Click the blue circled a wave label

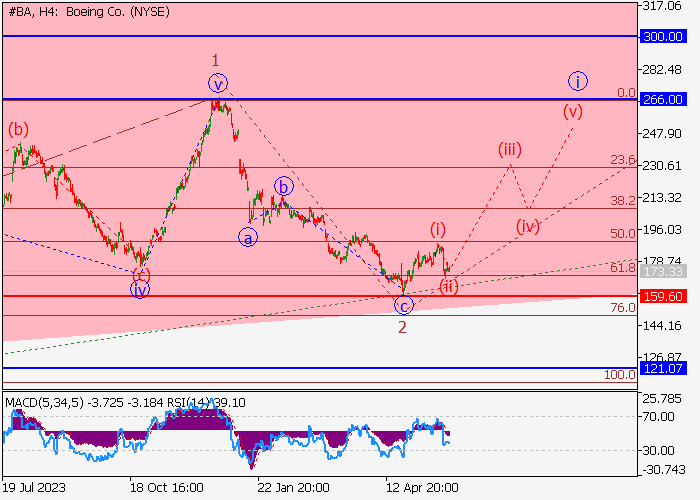(247, 237)
